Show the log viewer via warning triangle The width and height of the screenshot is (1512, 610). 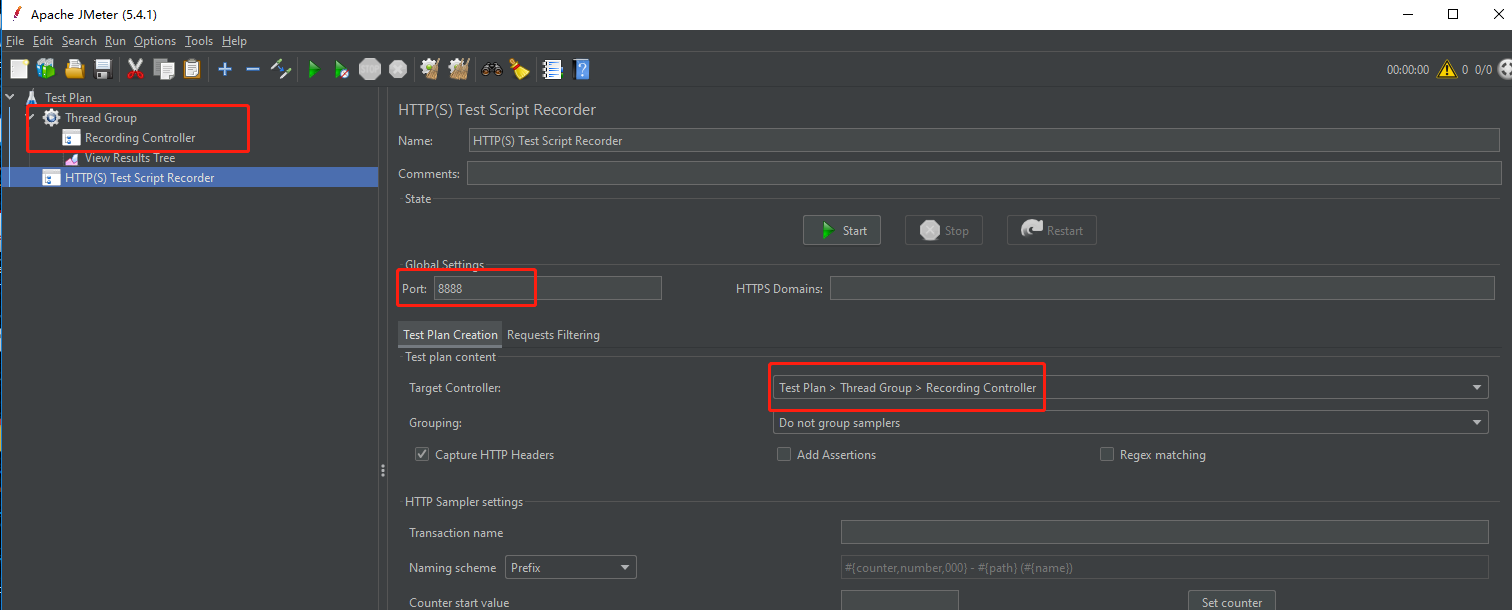pos(1446,70)
